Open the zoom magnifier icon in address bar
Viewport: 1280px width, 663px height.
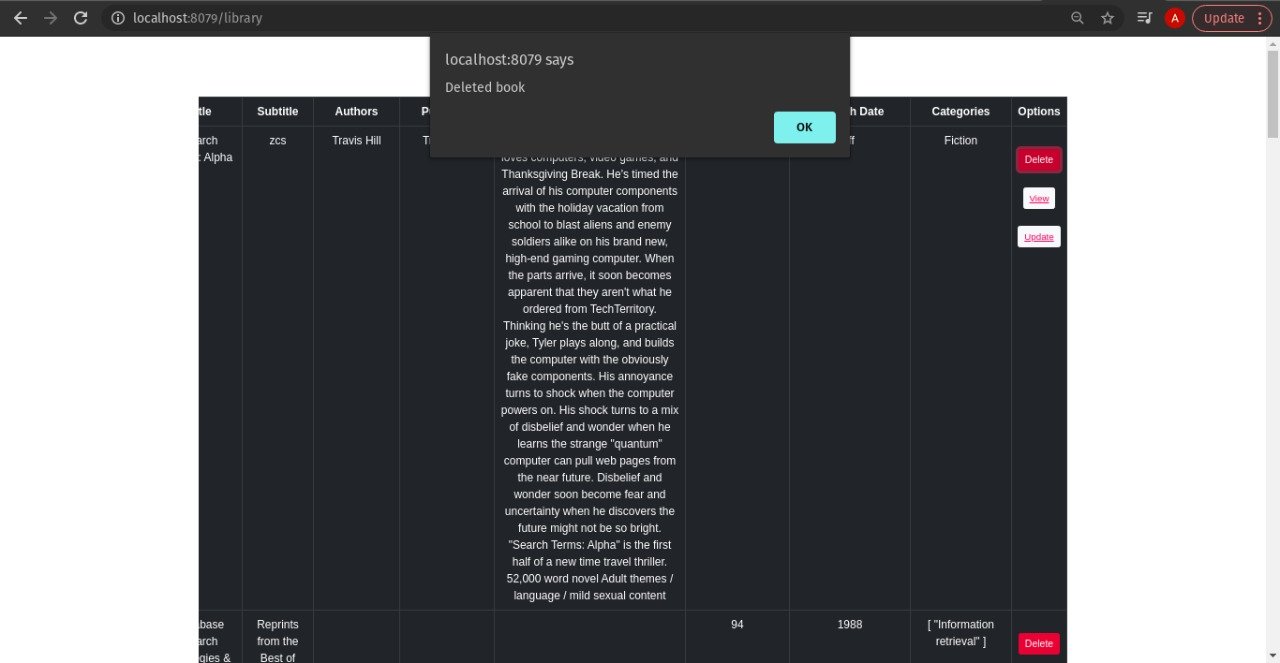[1077, 18]
